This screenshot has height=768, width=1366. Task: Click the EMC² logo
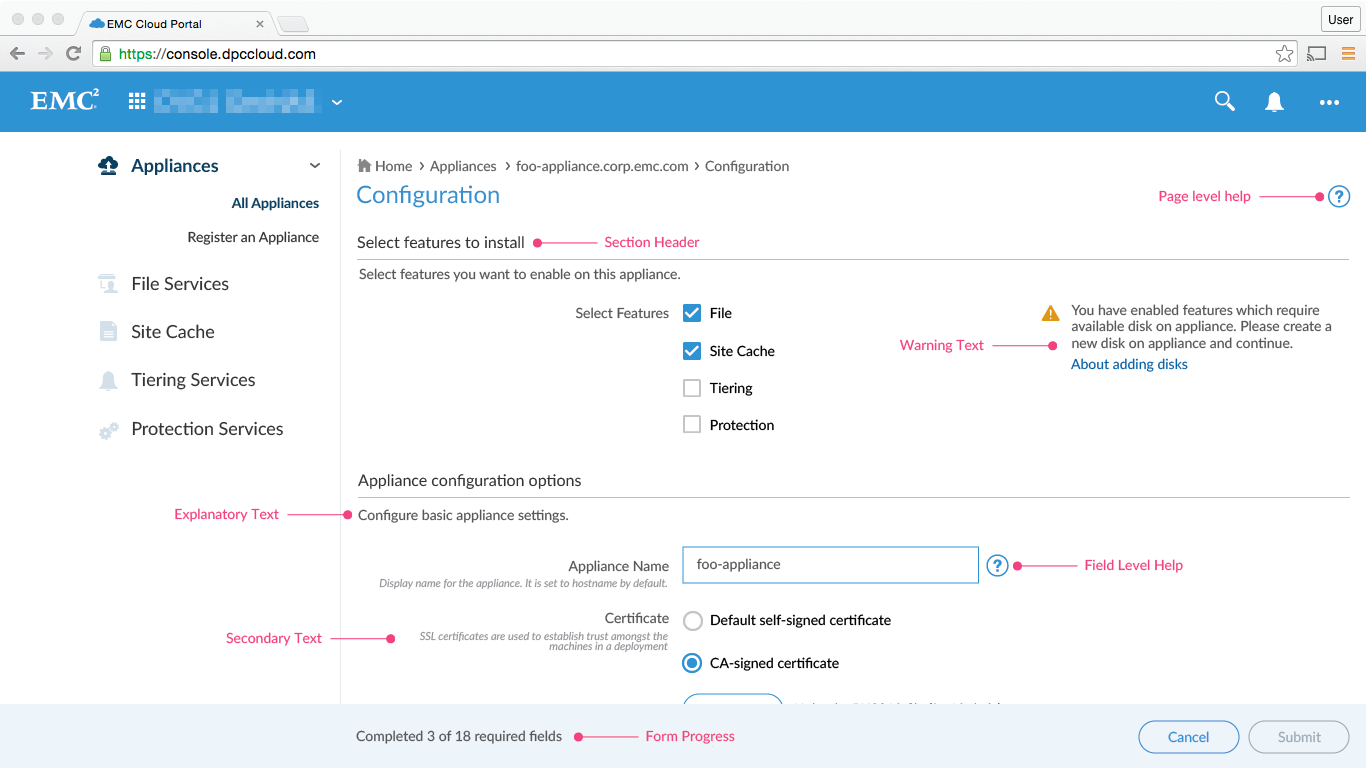(x=63, y=100)
